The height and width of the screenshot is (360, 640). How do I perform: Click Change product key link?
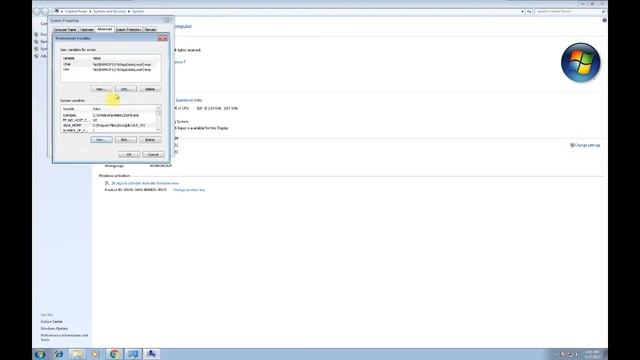(189, 190)
